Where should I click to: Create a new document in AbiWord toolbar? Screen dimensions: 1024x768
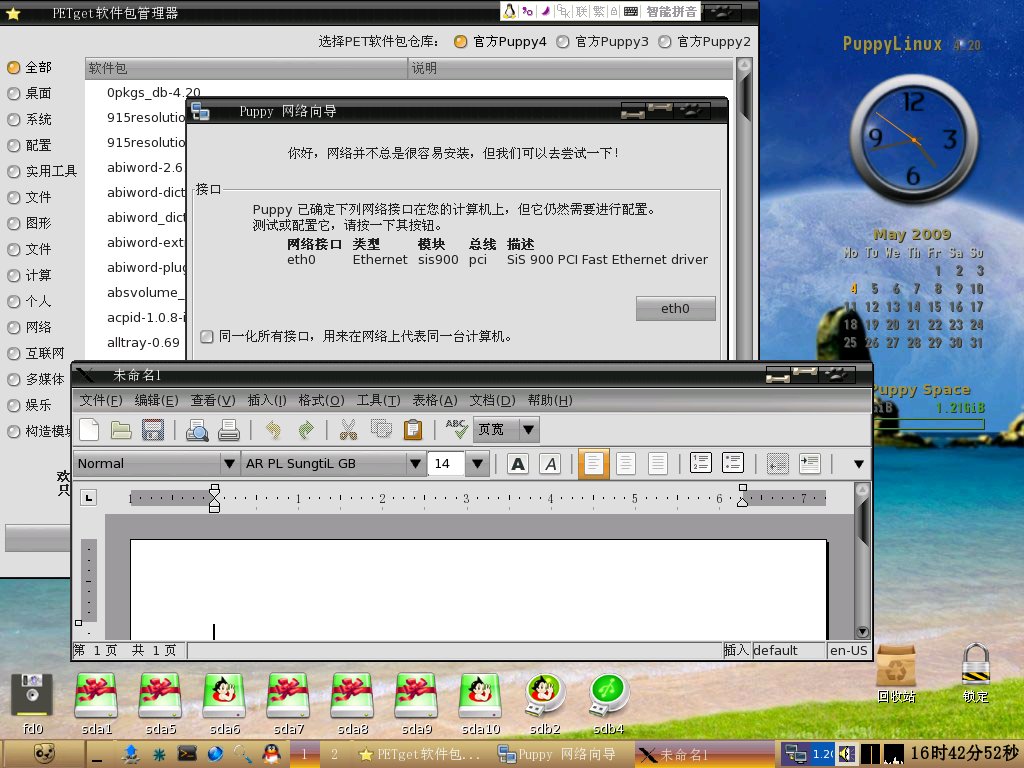tap(89, 430)
